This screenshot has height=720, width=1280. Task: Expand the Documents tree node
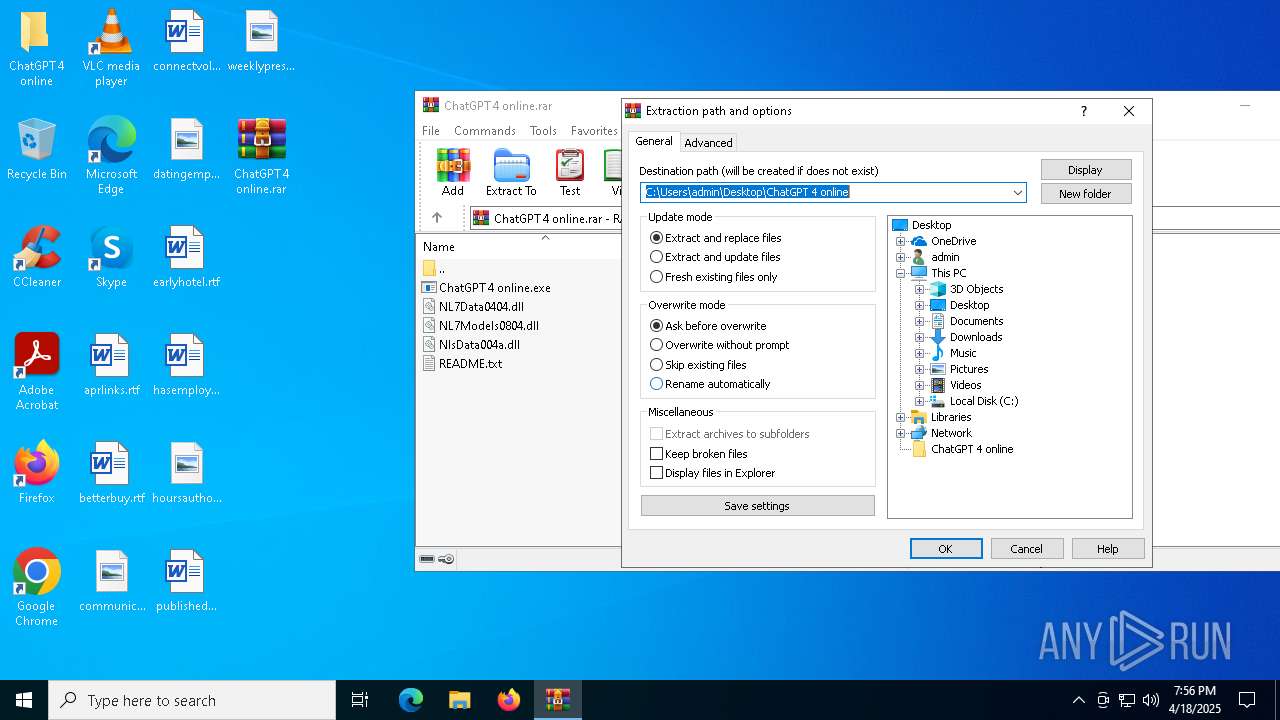[x=919, y=321]
